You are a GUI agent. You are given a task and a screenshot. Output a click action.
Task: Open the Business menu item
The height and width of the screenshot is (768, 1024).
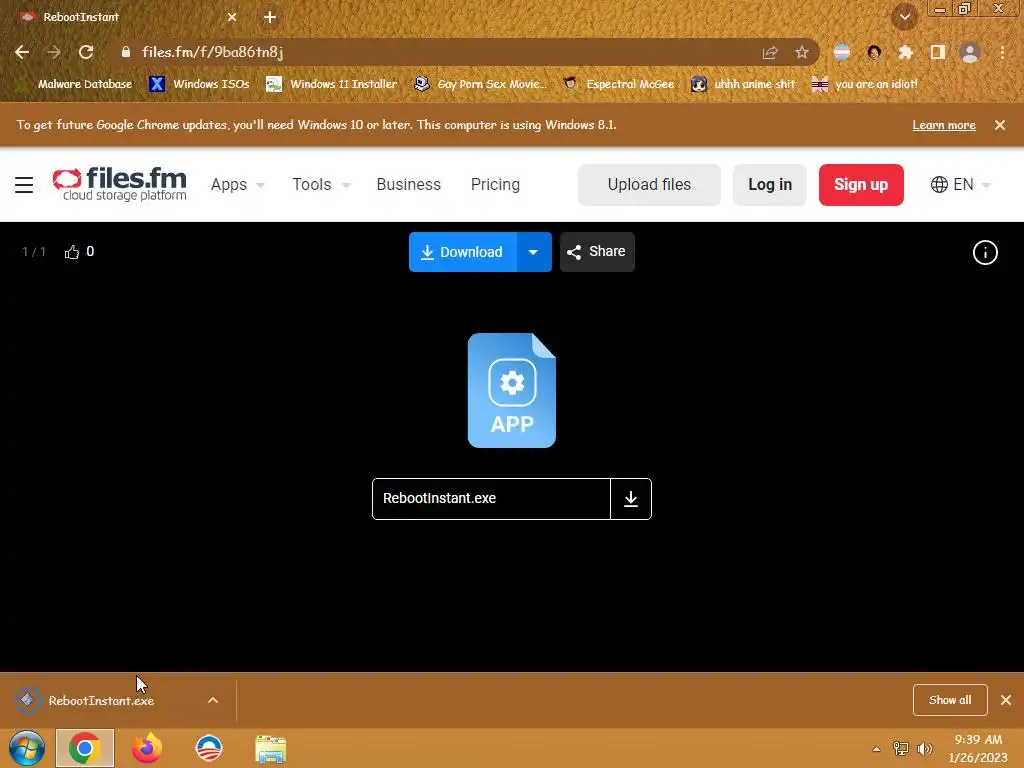point(408,185)
